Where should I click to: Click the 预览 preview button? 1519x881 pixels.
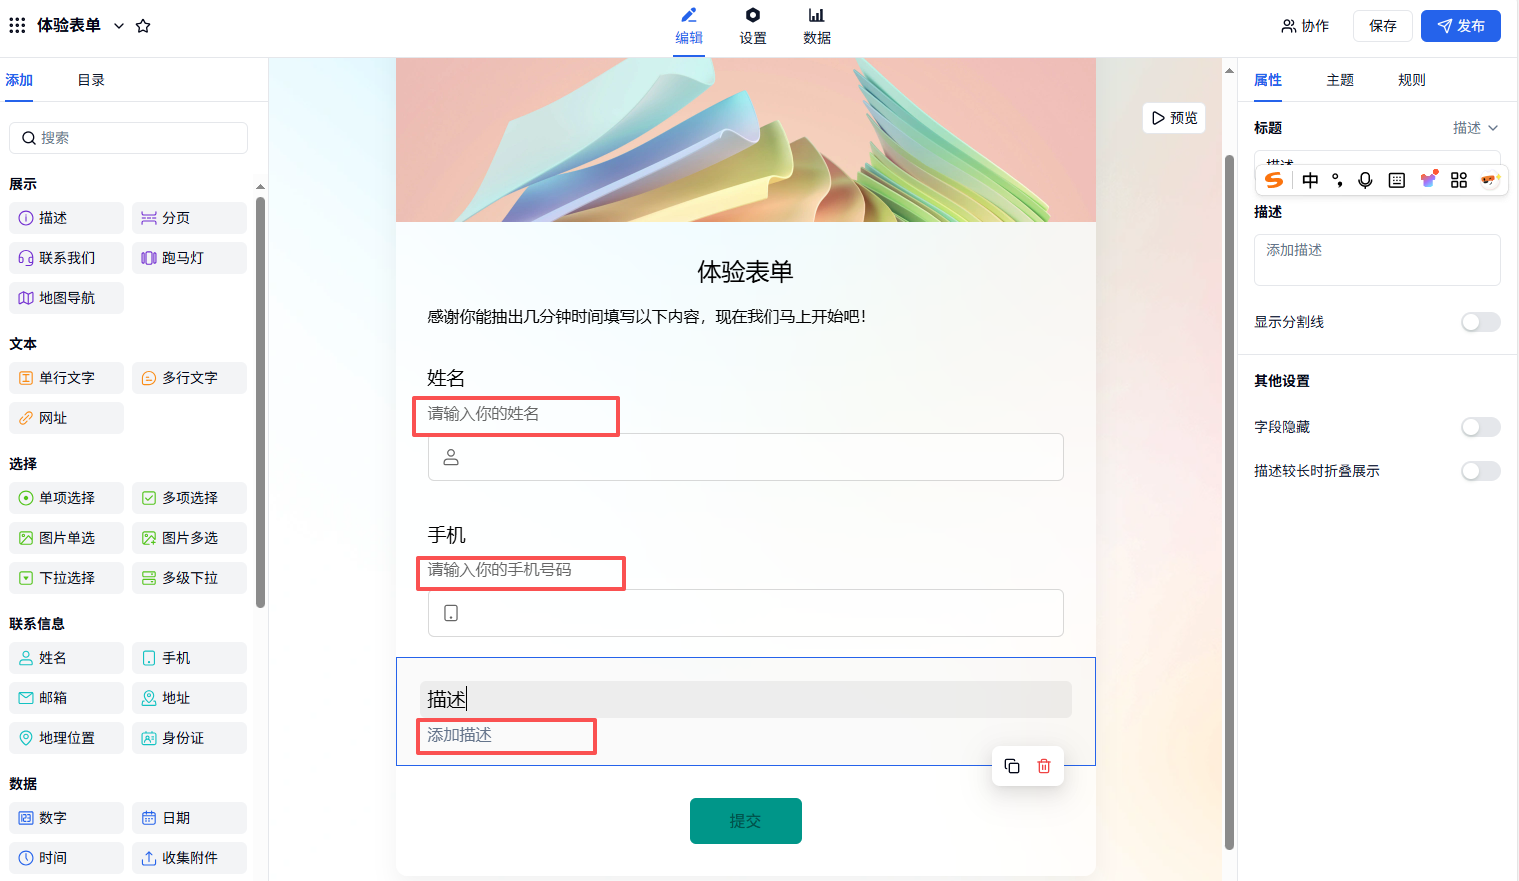(1174, 118)
